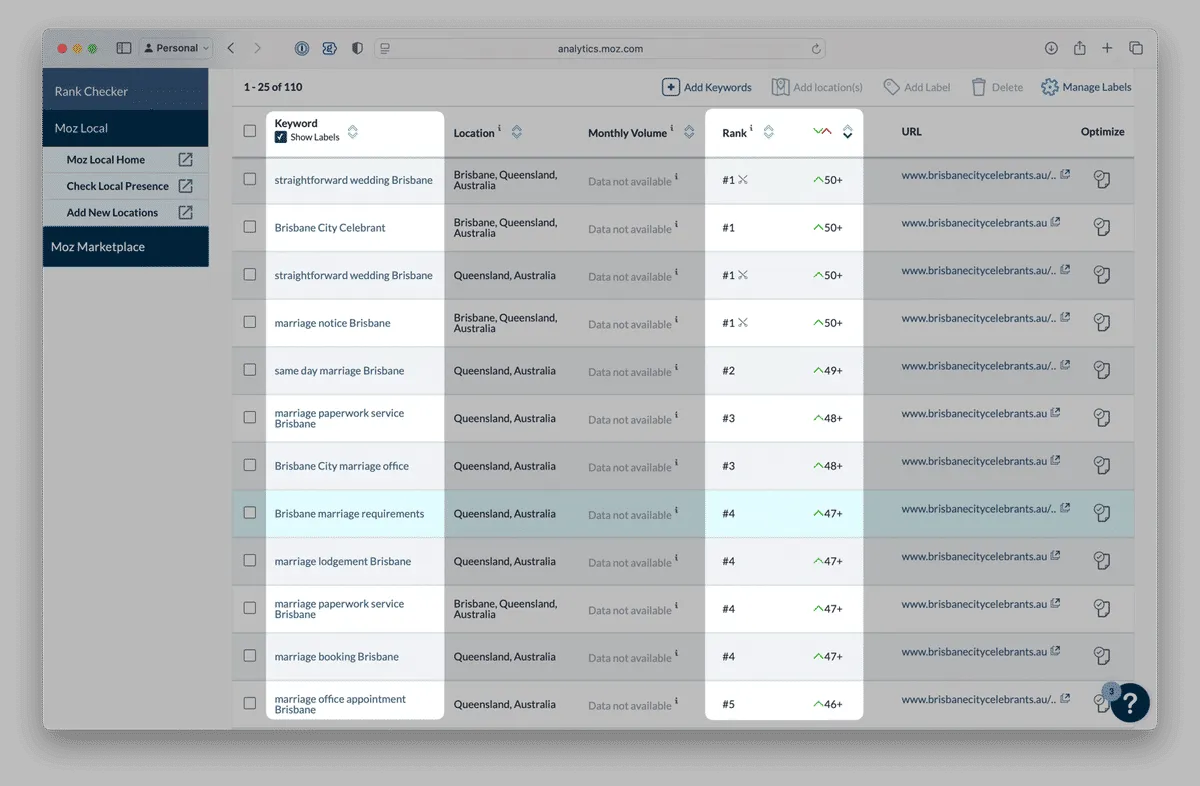The image size is (1200, 786).
Task: Select Brisbane marriage requirements checkbox
Action: click(250, 513)
